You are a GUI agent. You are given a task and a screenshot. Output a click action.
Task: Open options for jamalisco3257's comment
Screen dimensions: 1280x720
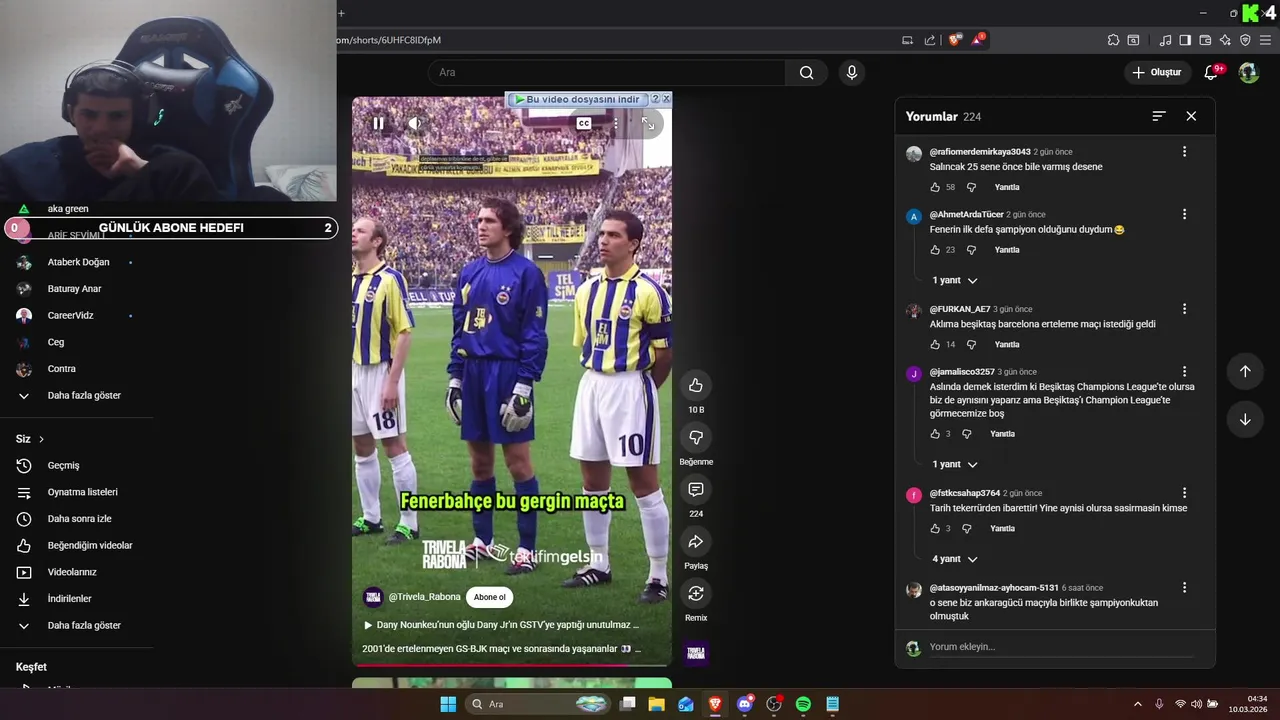[1184, 372]
